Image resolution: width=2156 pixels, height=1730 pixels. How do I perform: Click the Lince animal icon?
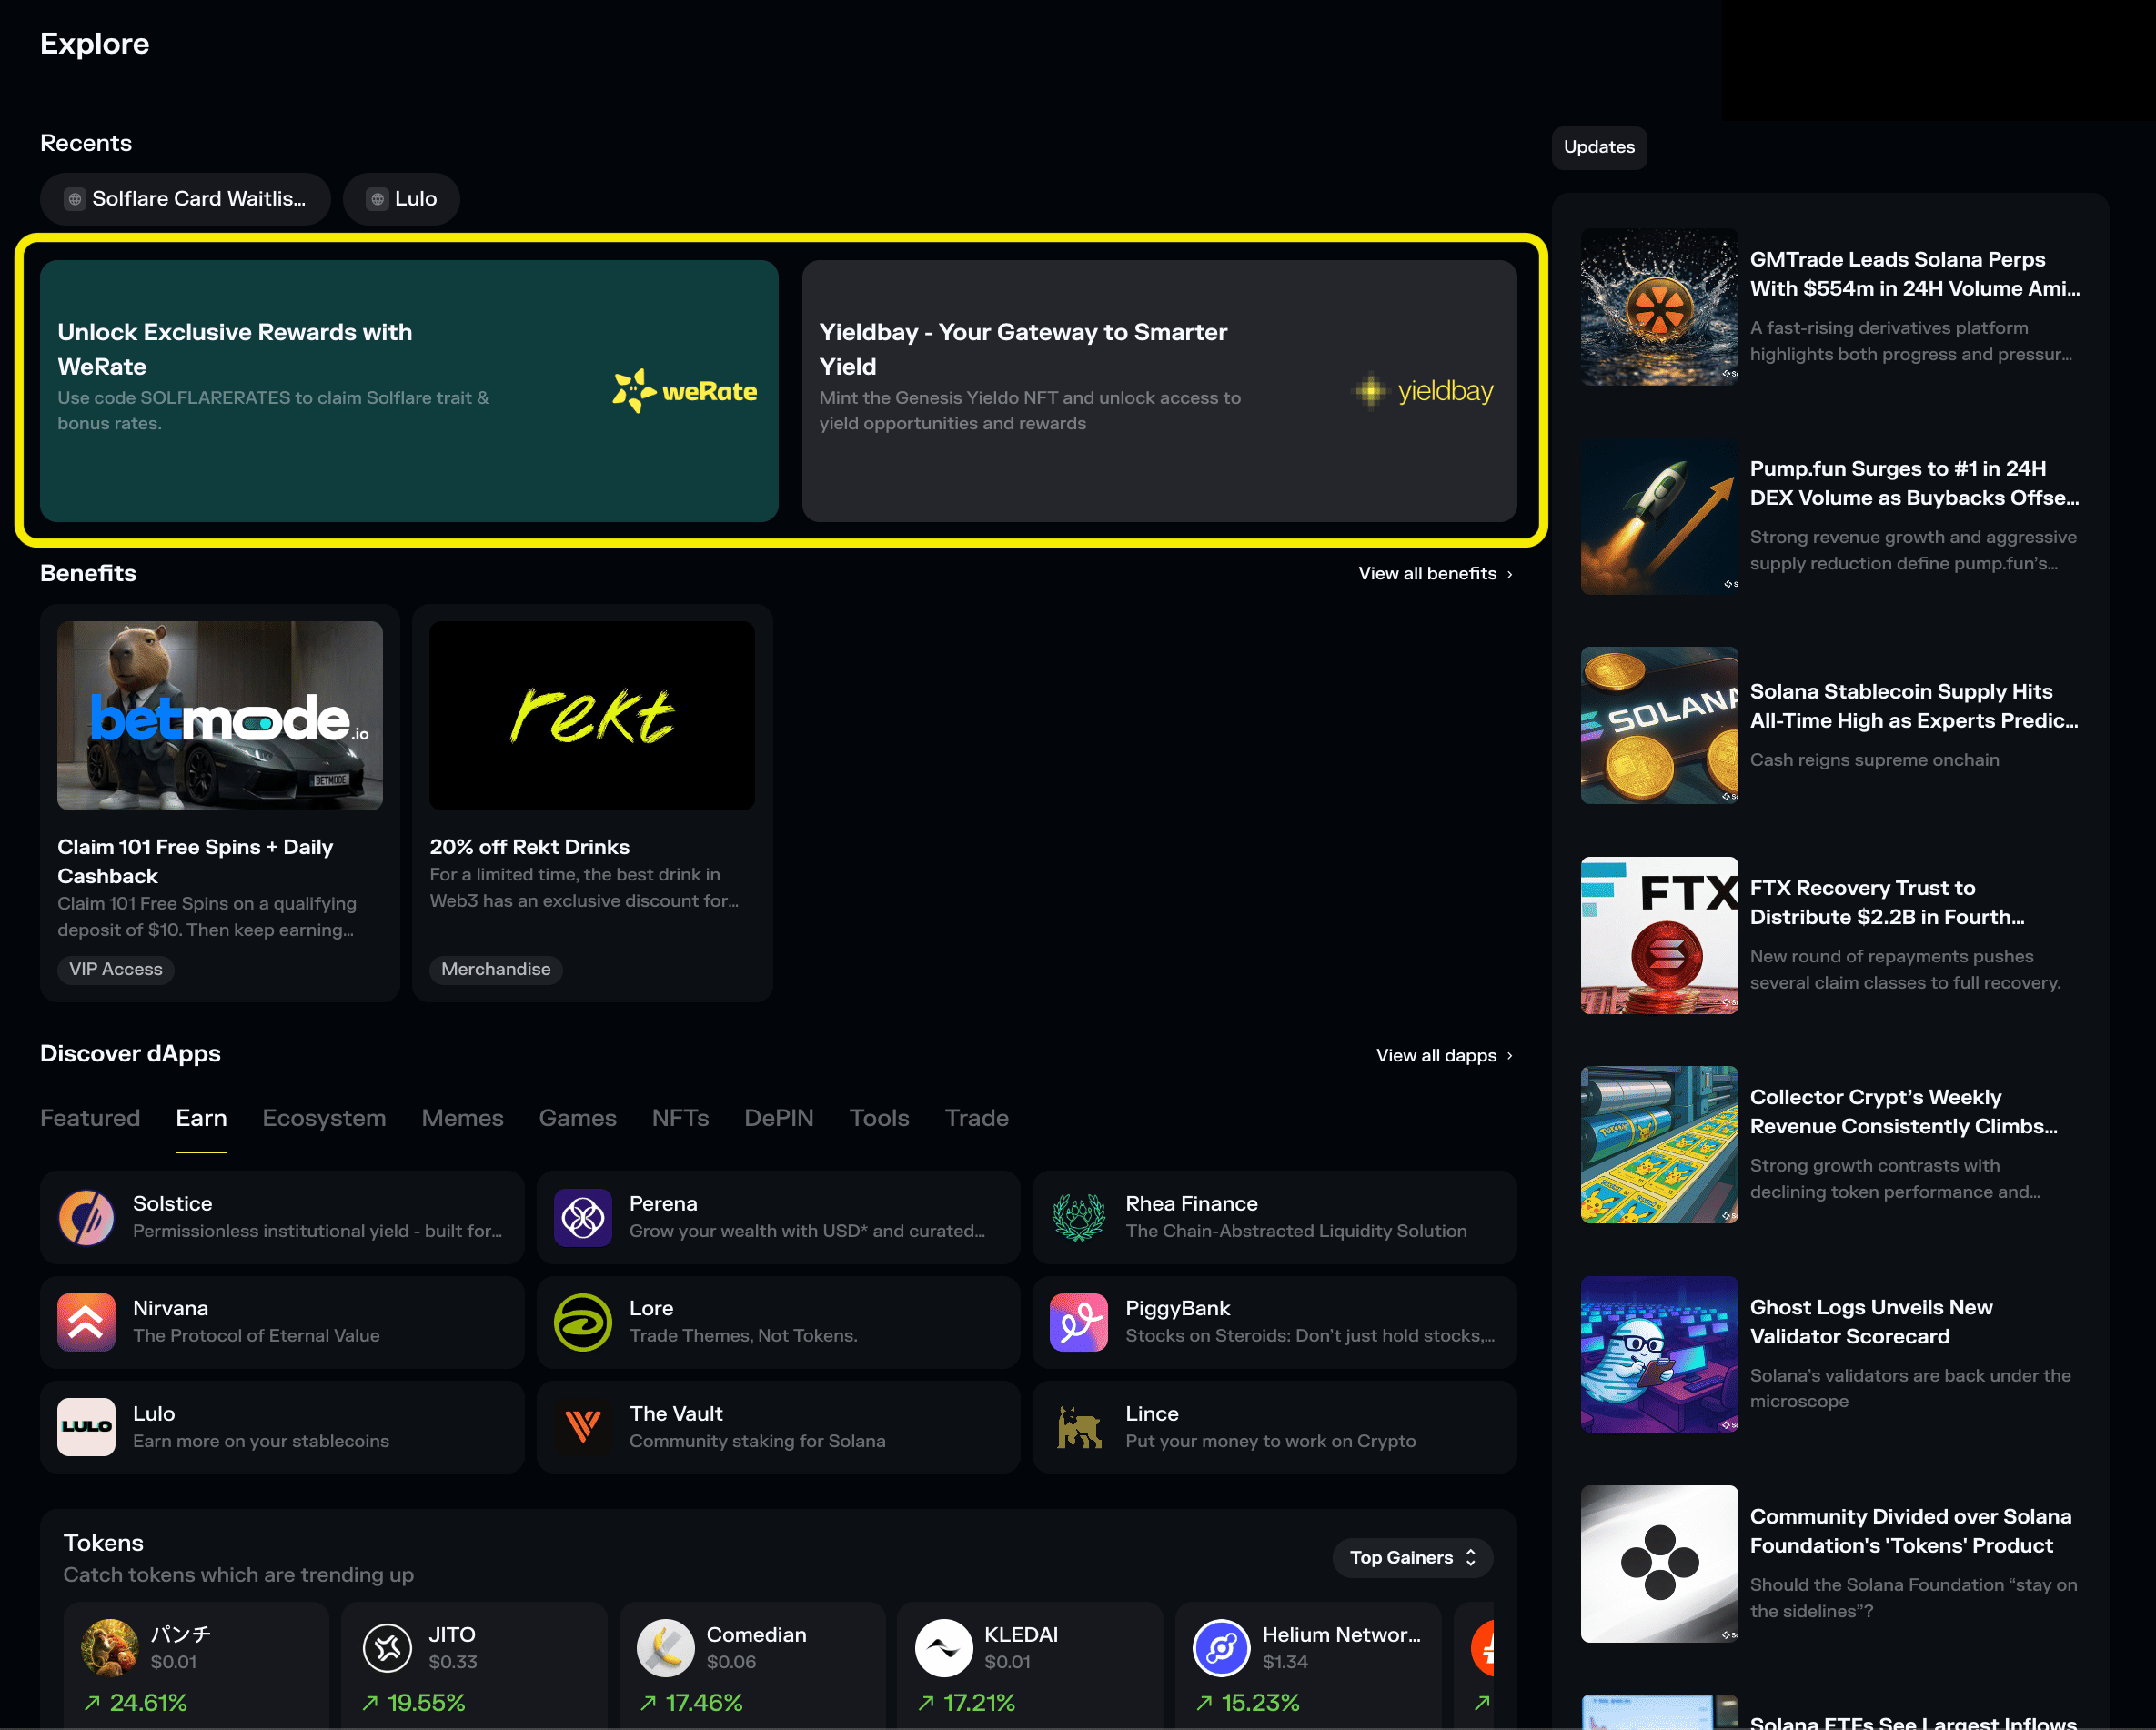pyautogui.click(x=1079, y=1427)
